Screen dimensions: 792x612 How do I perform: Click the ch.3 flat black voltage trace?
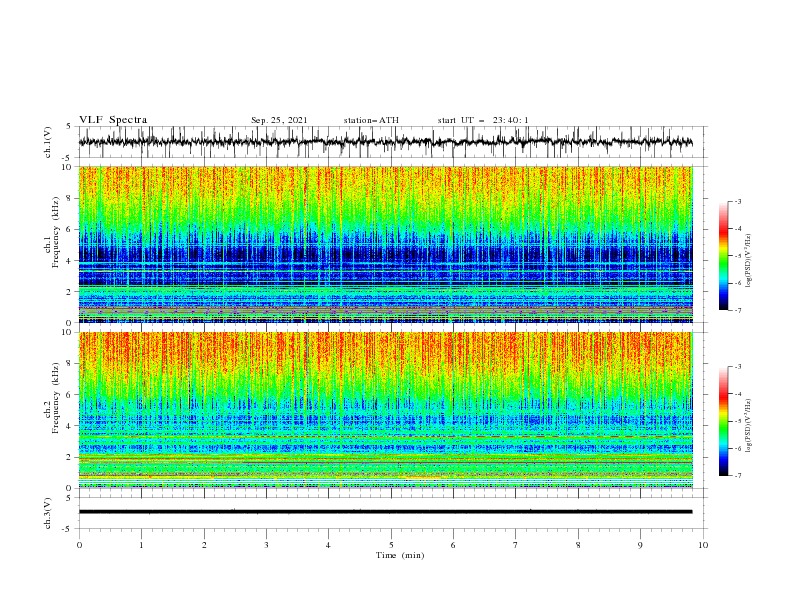click(x=385, y=512)
